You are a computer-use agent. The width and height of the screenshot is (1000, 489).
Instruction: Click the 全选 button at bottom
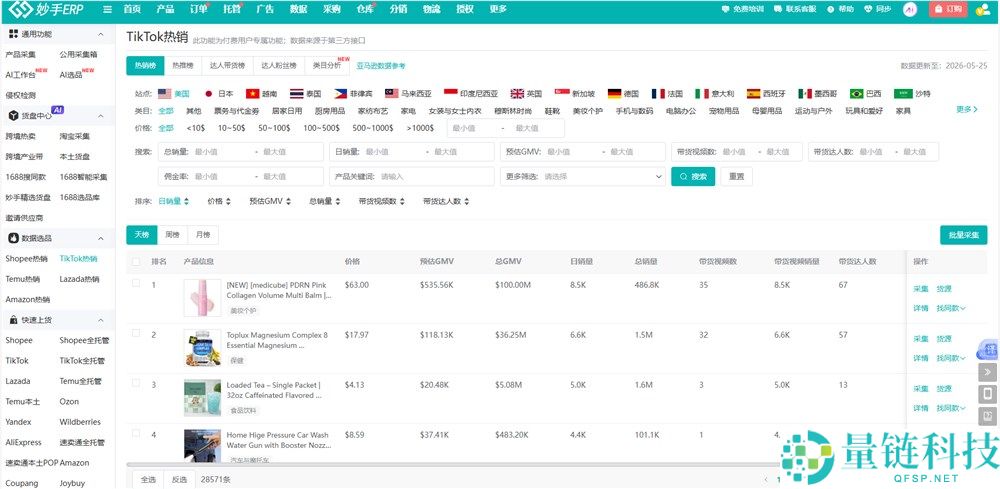click(148, 479)
